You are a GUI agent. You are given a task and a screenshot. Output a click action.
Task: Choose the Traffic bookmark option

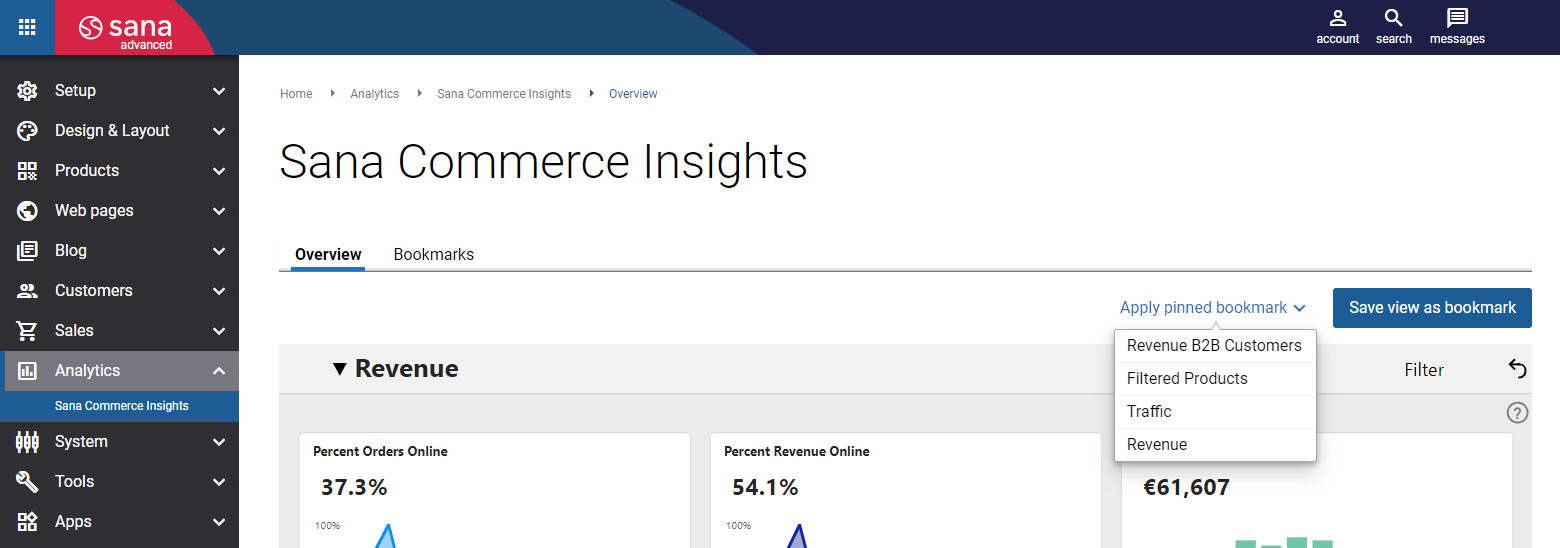[1215, 412]
